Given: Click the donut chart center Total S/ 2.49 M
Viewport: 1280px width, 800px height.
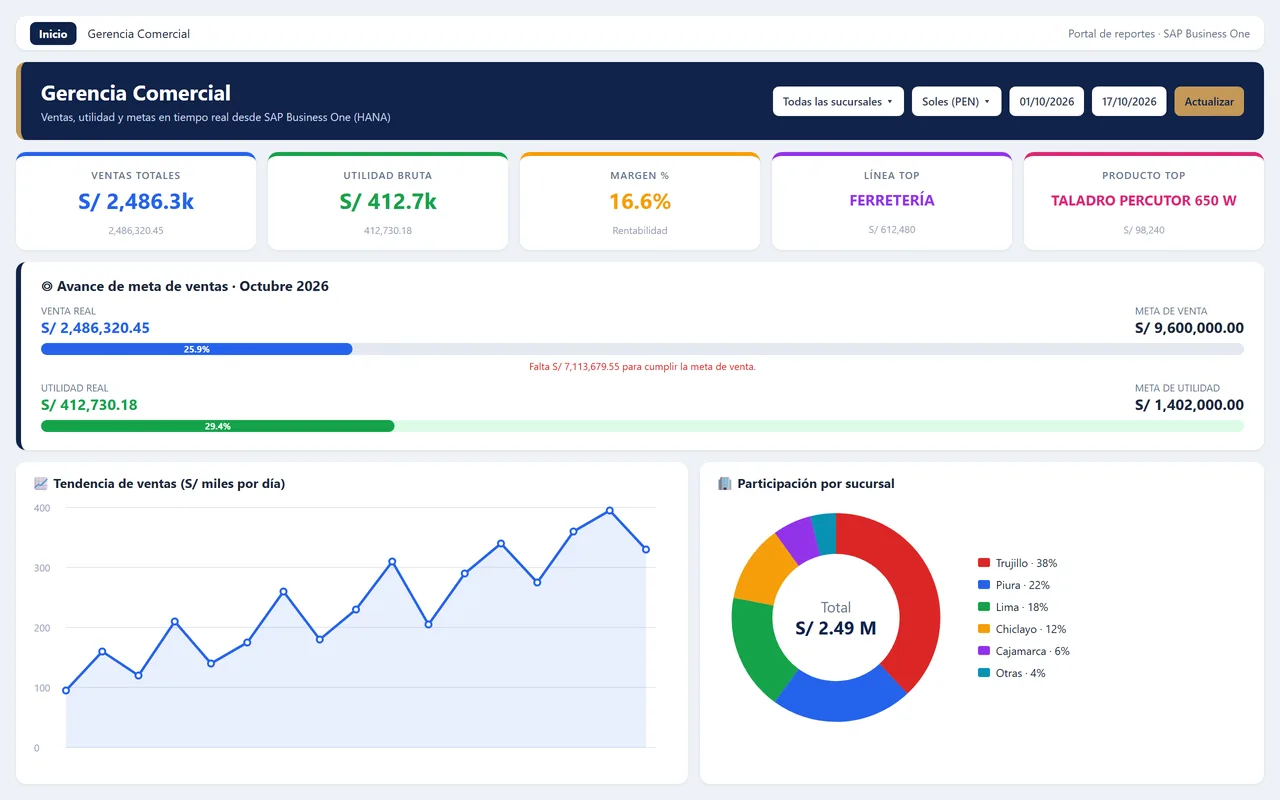Looking at the screenshot, I should (836, 618).
